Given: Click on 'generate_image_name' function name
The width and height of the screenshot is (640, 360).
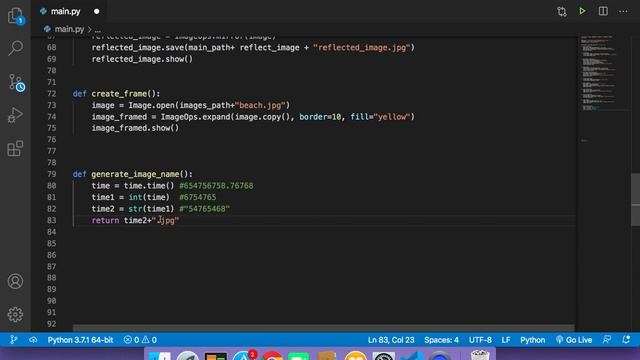Looking at the screenshot, I should click(135, 174).
